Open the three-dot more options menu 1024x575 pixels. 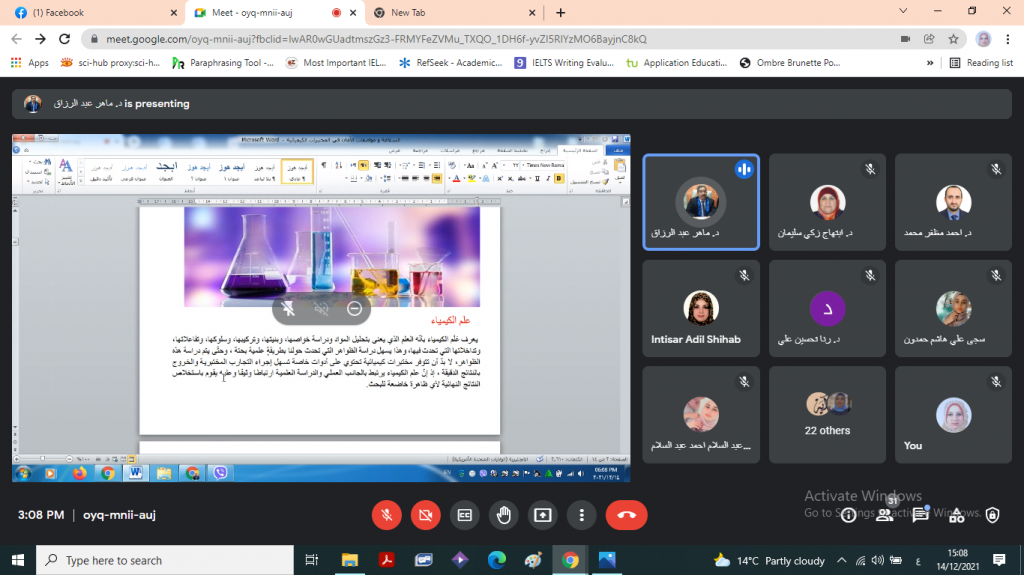click(581, 515)
